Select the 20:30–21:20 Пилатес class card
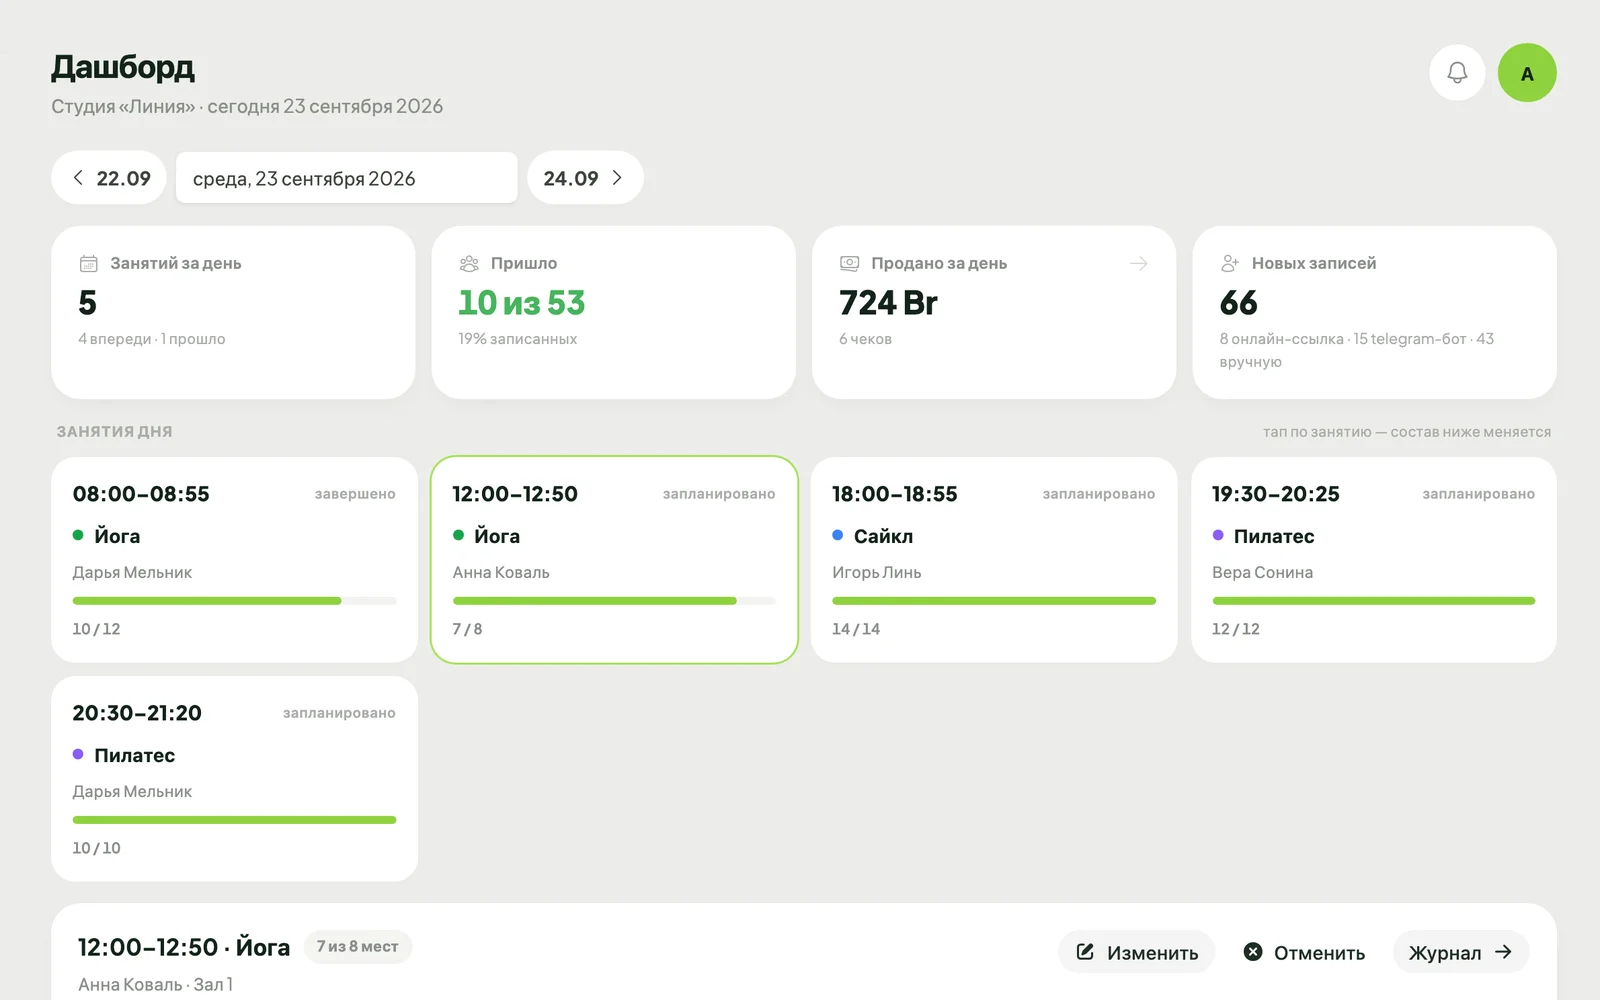Image resolution: width=1600 pixels, height=1000 pixels. point(234,779)
